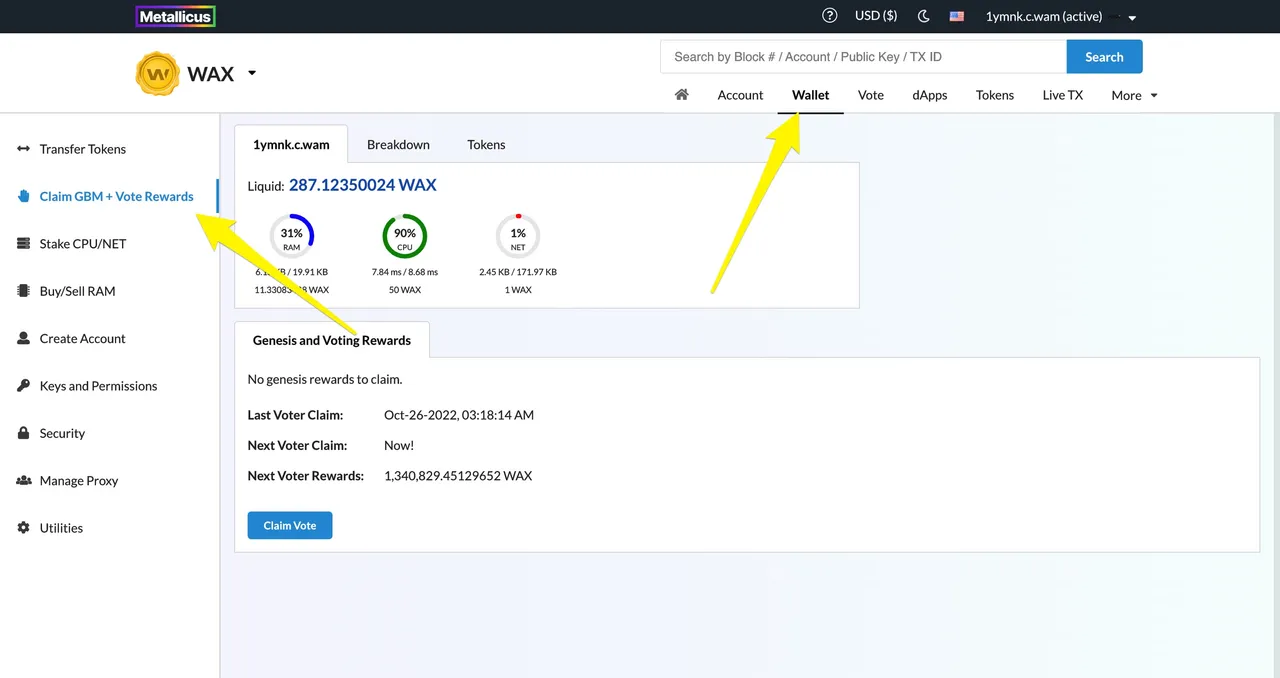Click the Liquid 287.12350024 WAX balance

(363, 185)
